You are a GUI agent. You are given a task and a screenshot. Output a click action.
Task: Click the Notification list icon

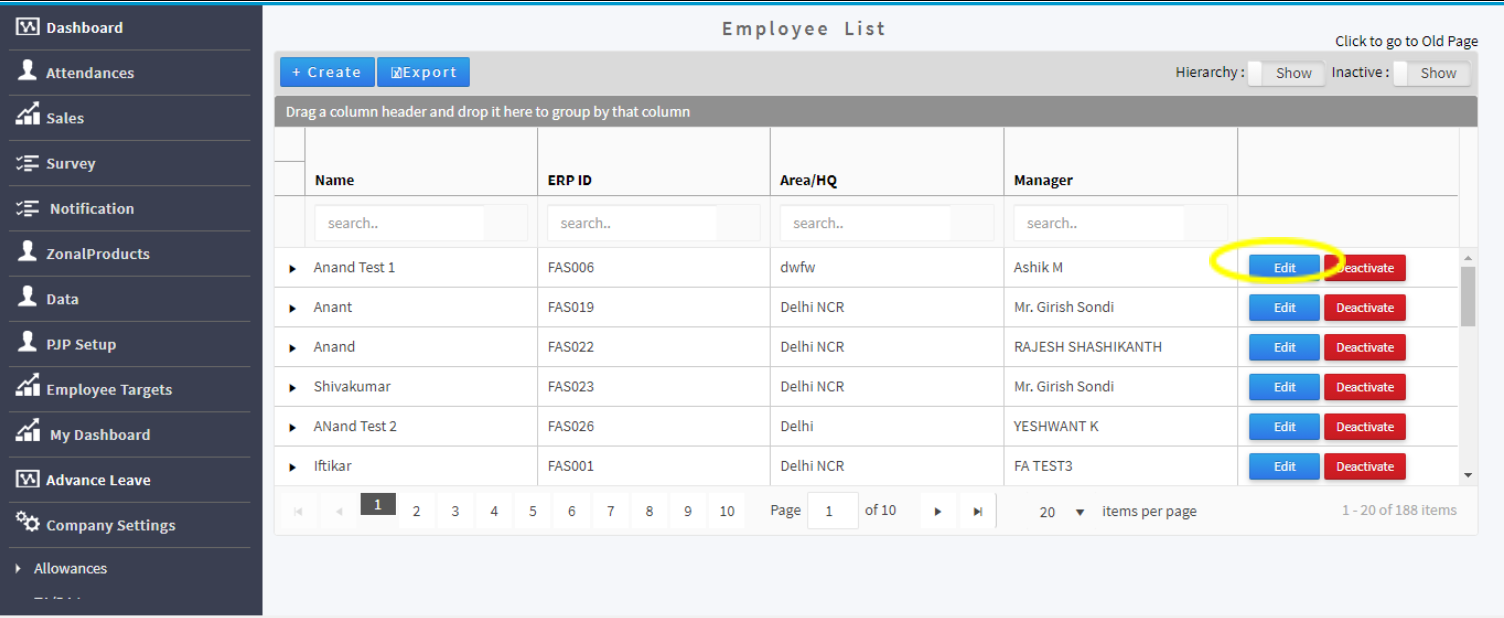pyautogui.click(x=27, y=207)
